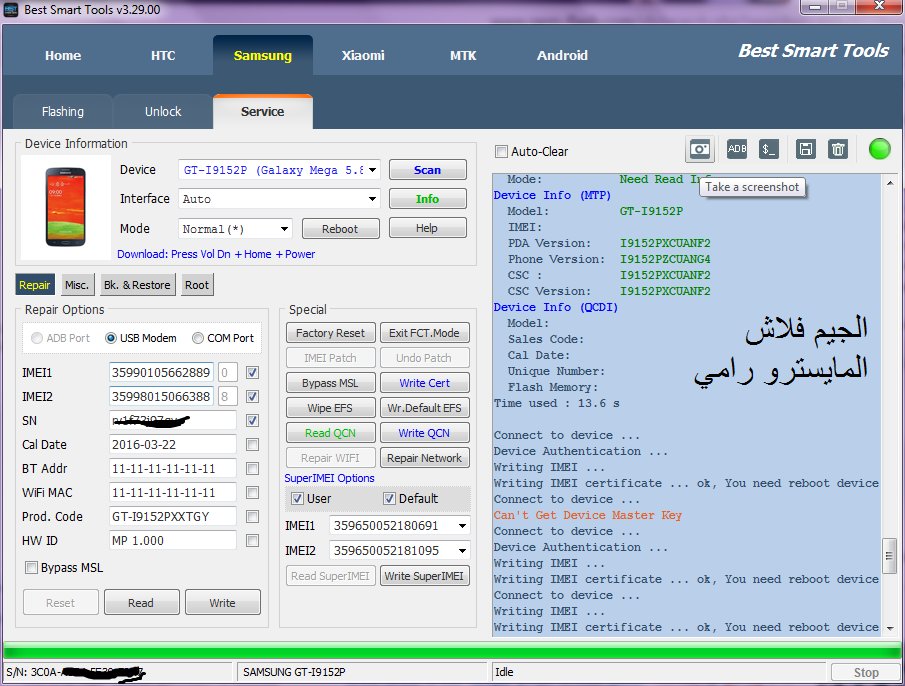Click the Help button
The height and width of the screenshot is (686, 905).
pos(428,228)
